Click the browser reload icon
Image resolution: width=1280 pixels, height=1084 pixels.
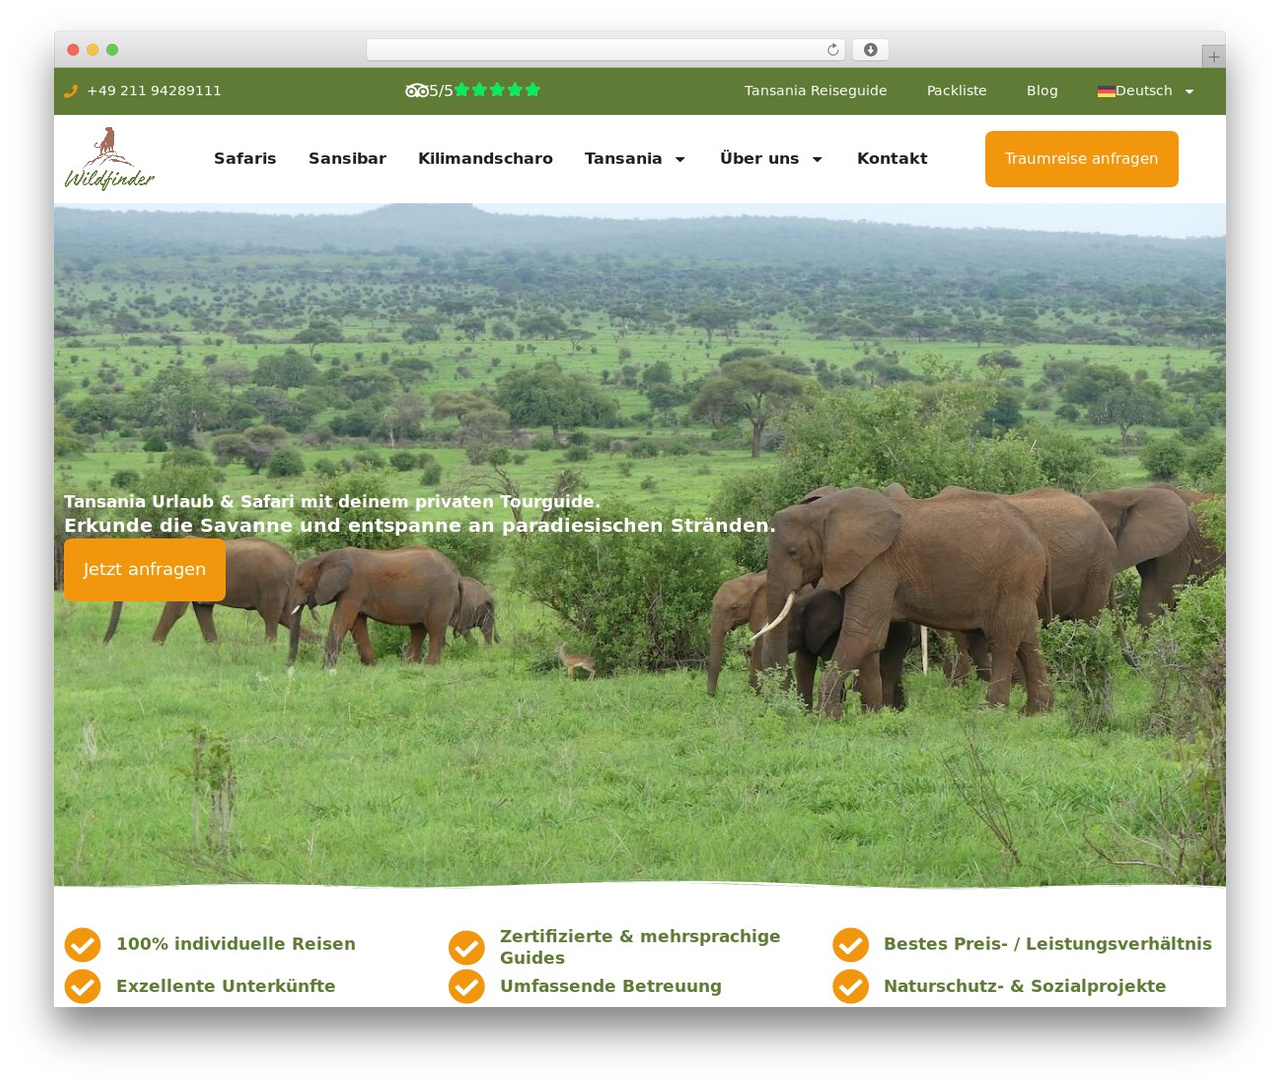(832, 50)
